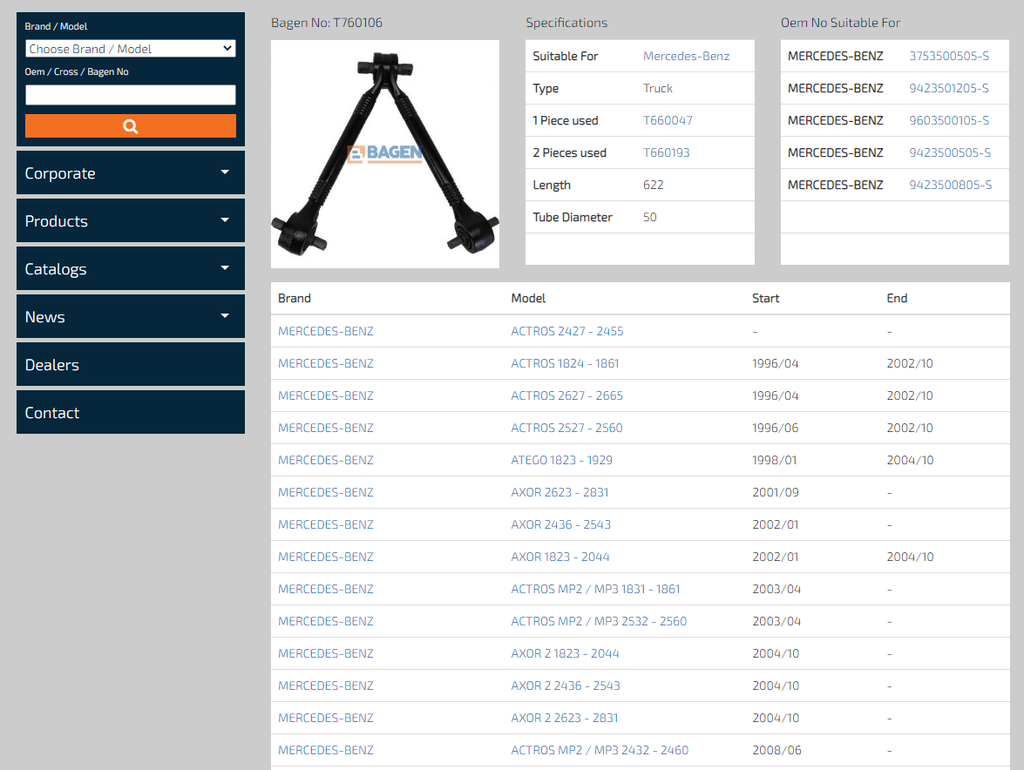Expand the Corporate menu
Screen dimensions: 1024x770
coord(130,173)
